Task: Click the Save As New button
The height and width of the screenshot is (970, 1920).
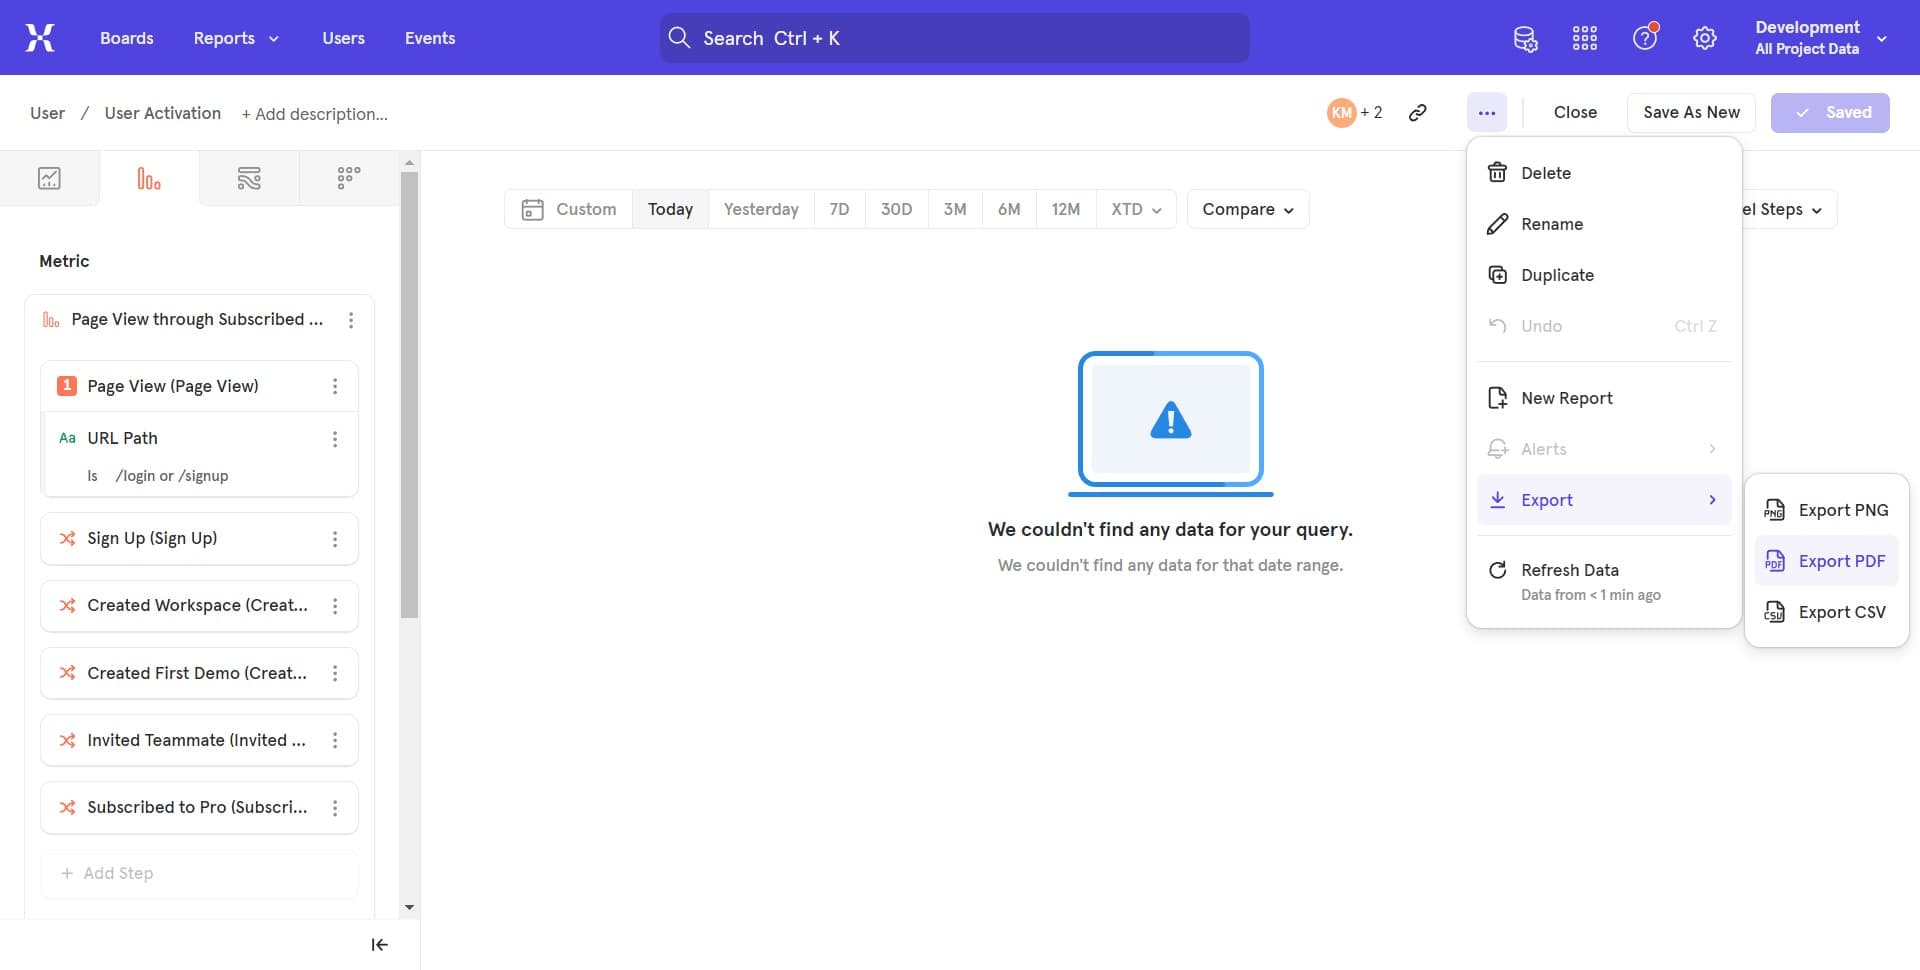Action: click(x=1691, y=113)
